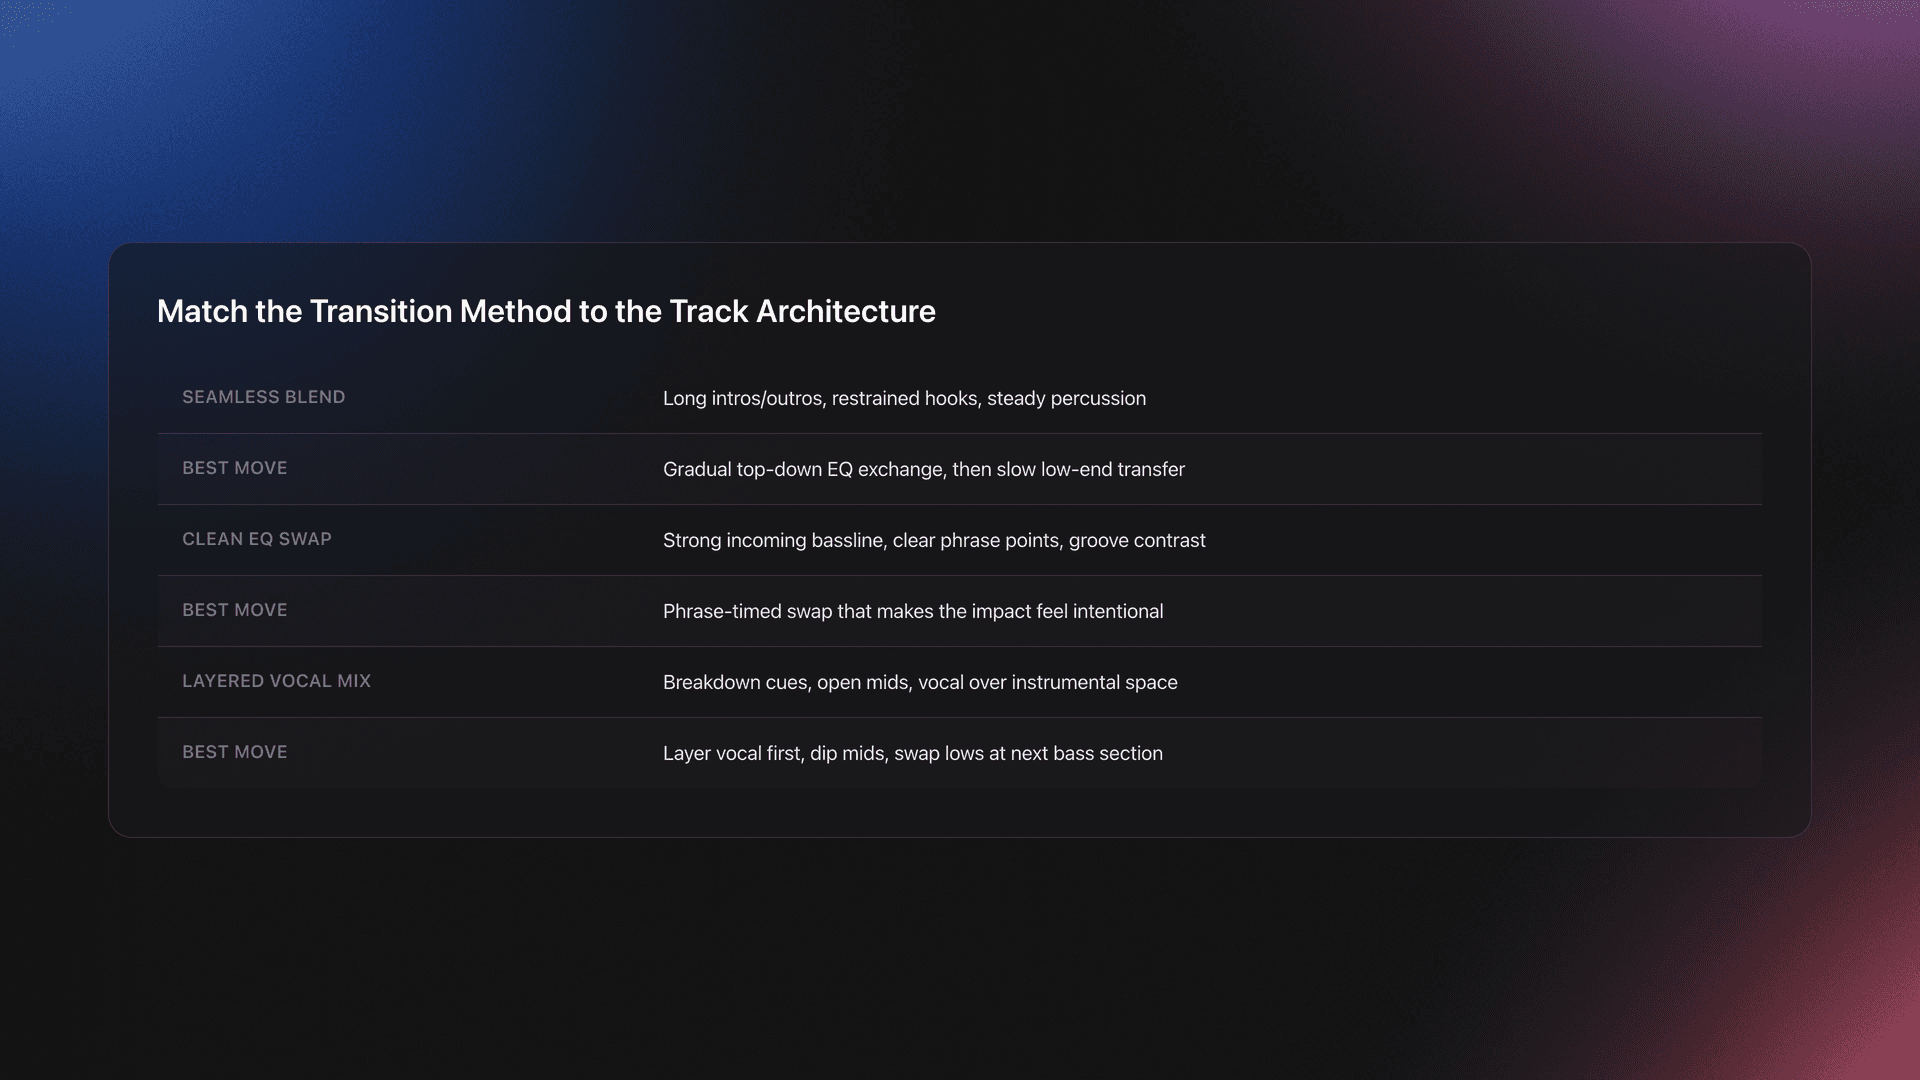Click the slide title about Transition Method
The height and width of the screenshot is (1080, 1920).
coord(546,311)
